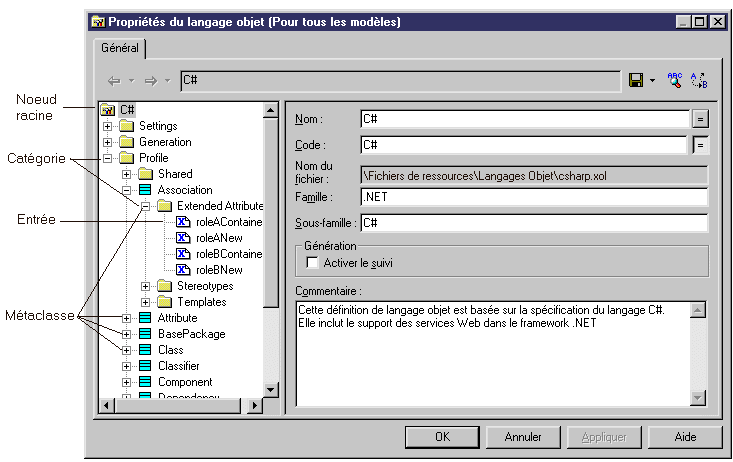Image resolution: width=733 pixels, height=462 pixels.
Task: Click the back arrow navigation icon
Action: [114, 80]
